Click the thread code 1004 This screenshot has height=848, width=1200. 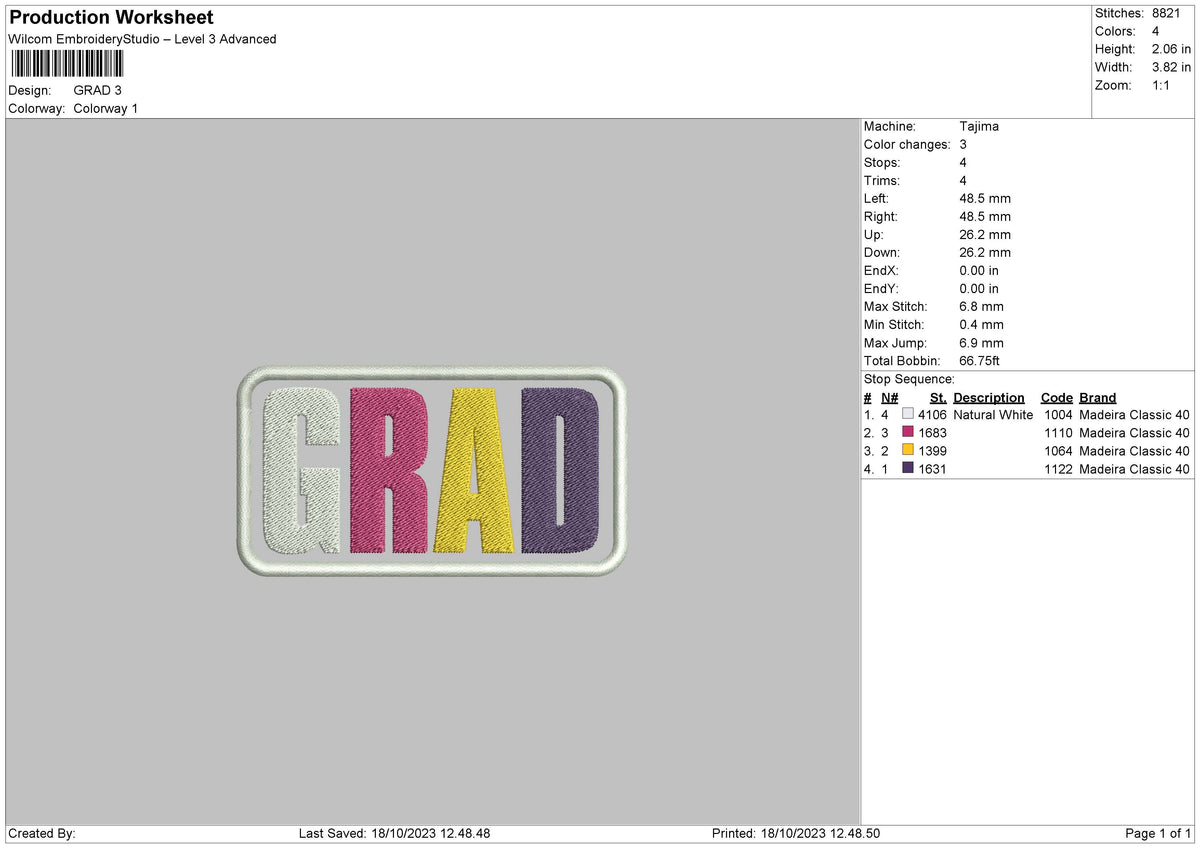[1058, 414]
